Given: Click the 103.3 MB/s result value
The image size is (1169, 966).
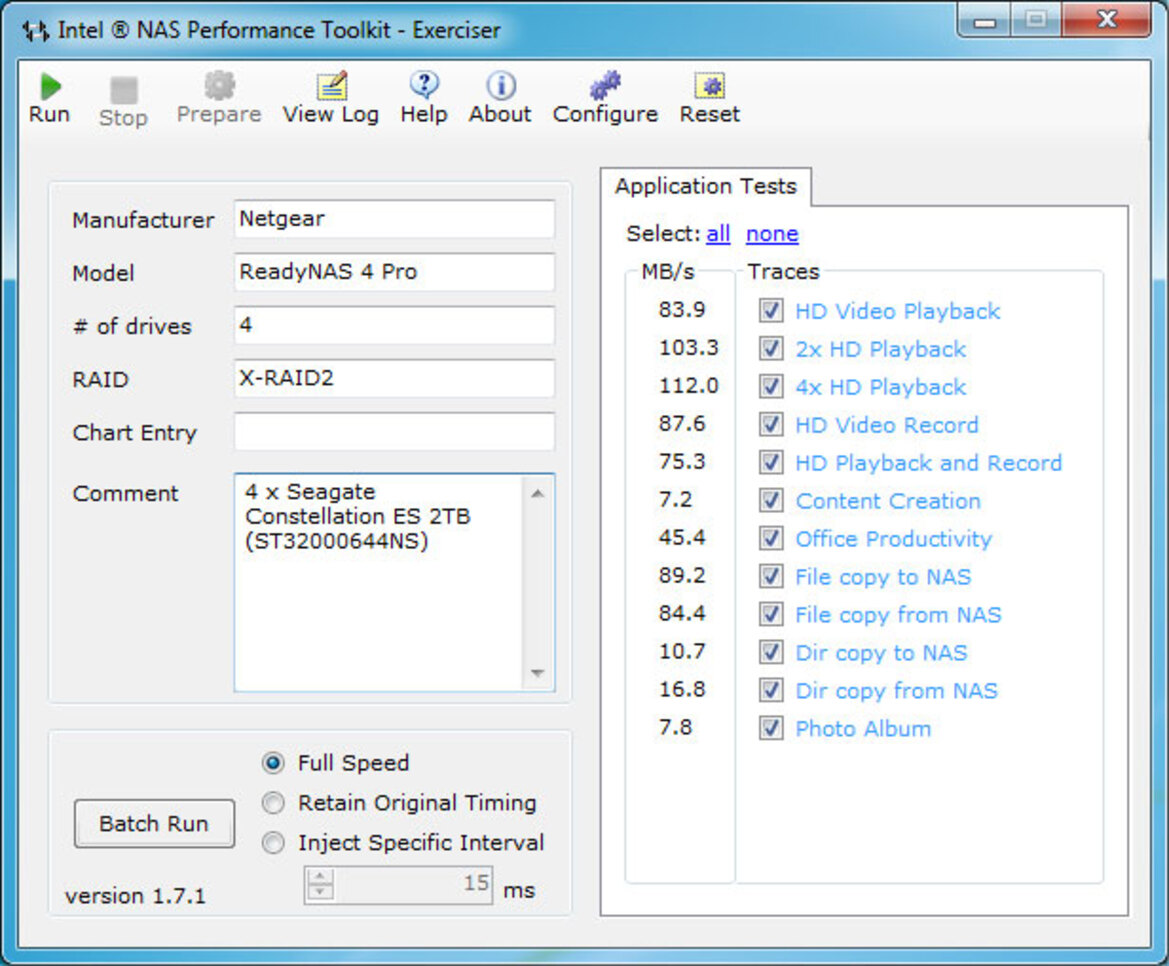Looking at the screenshot, I should 688,347.
